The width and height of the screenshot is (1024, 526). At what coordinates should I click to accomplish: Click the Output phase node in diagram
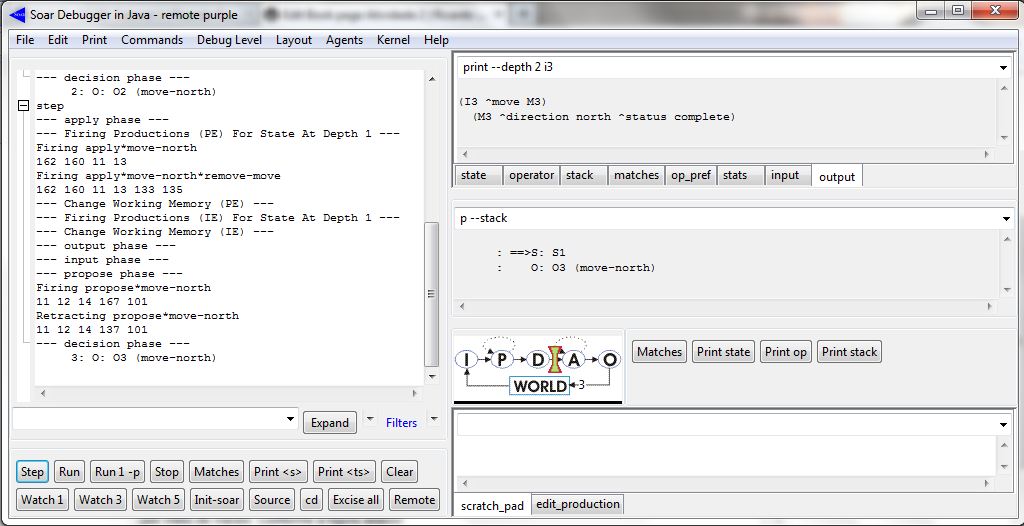click(x=609, y=359)
